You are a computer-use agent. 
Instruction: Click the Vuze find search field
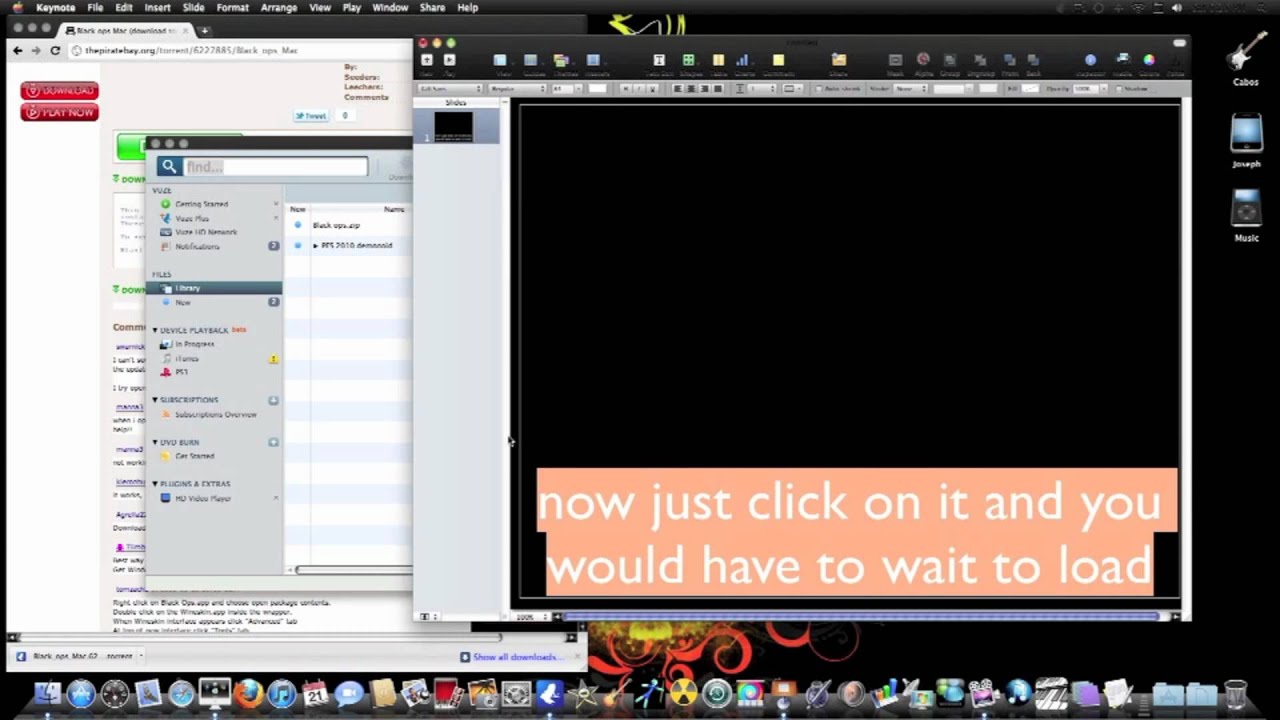coord(275,167)
